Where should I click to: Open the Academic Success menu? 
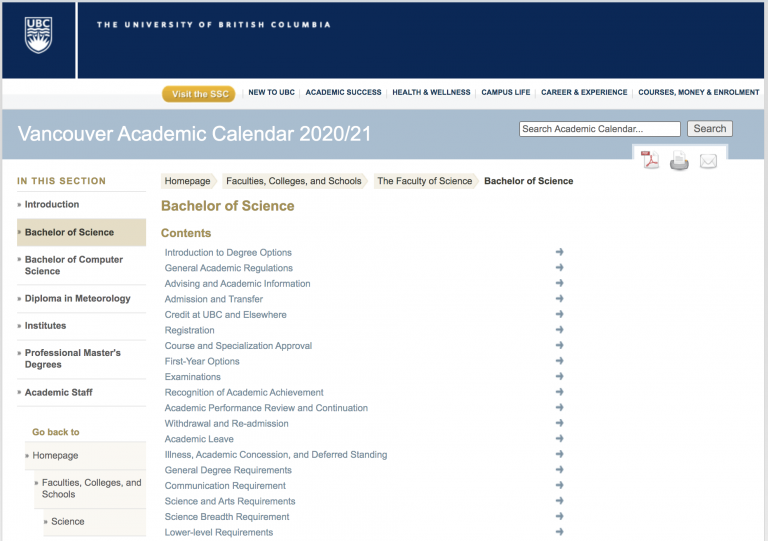click(343, 93)
